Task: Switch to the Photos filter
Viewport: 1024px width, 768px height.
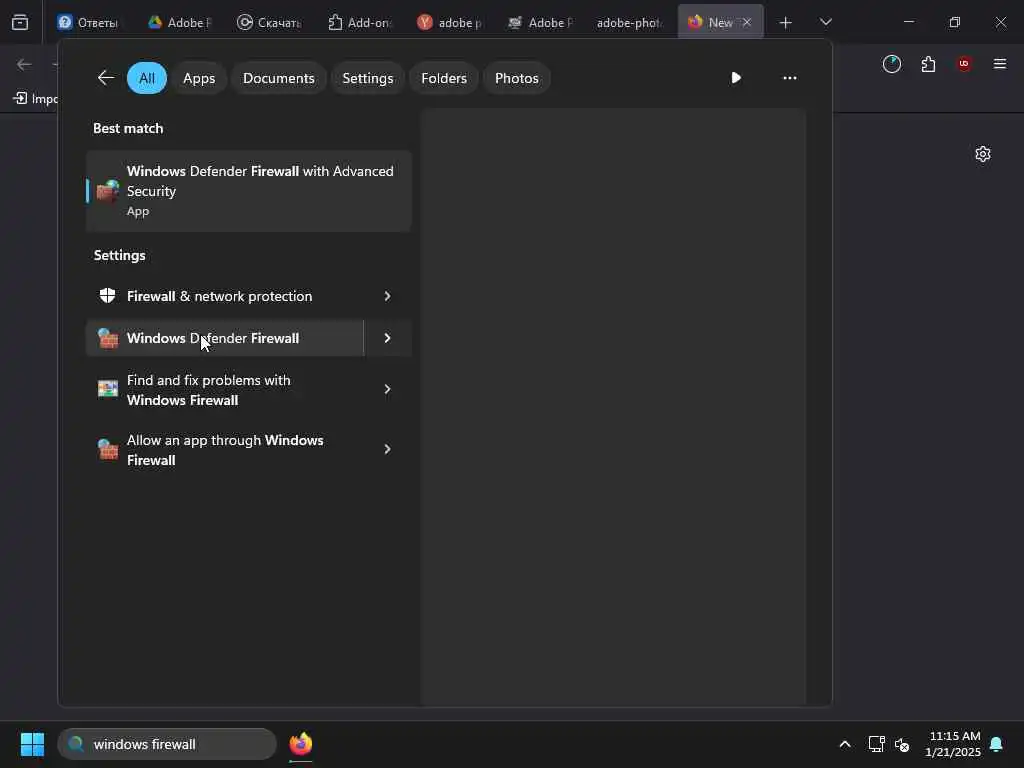Action: point(517,78)
